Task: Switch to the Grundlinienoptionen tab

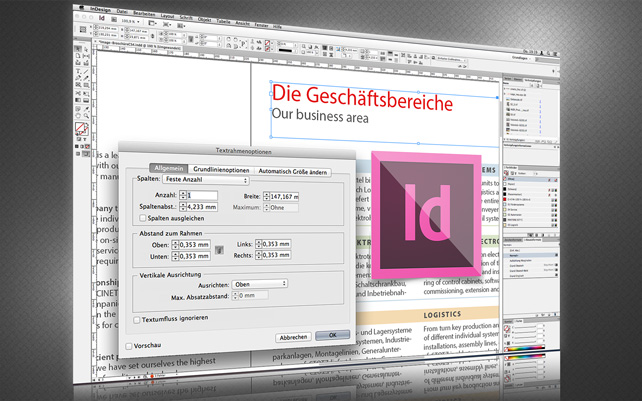Action: [x=221, y=170]
